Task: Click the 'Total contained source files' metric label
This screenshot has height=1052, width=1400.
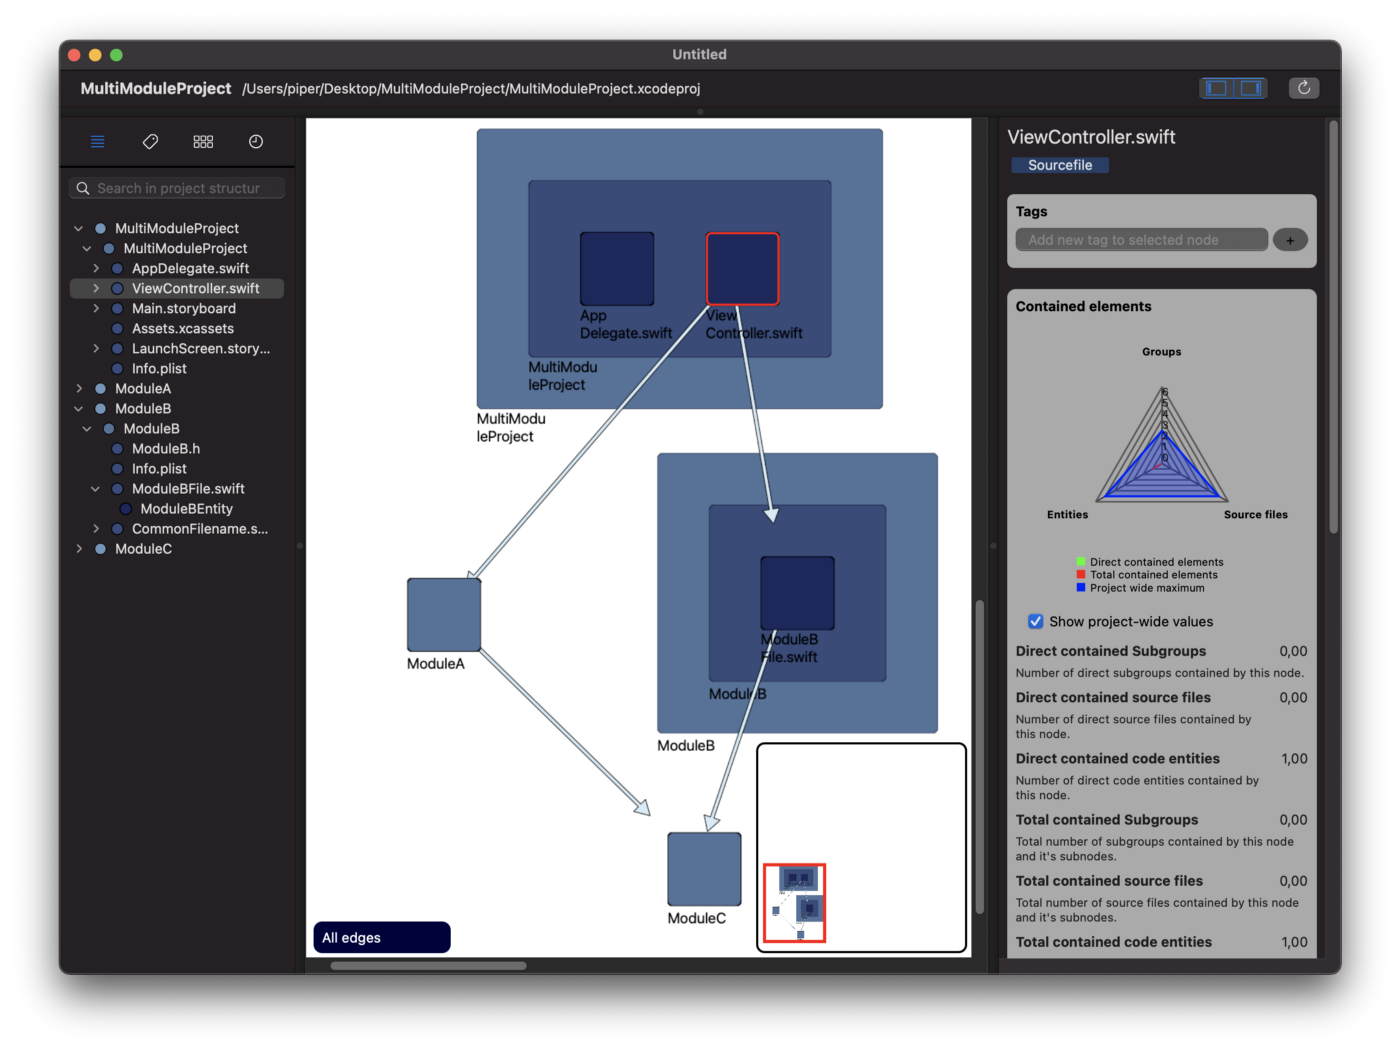Action: pyautogui.click(x=1109, y=880)
